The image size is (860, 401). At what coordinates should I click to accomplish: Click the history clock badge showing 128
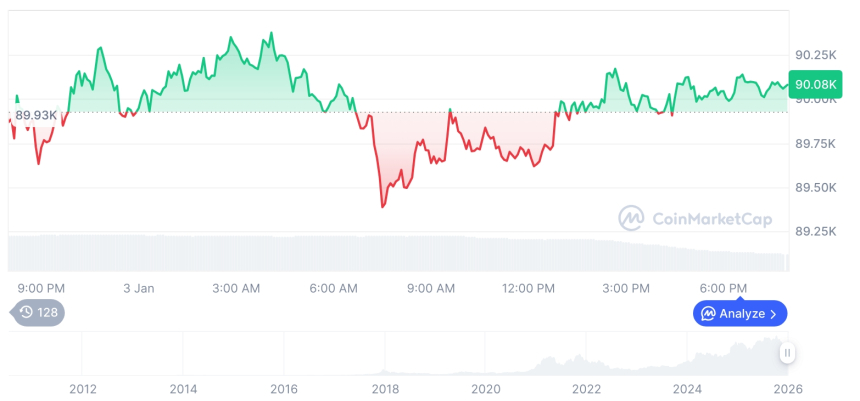(40, 312)
